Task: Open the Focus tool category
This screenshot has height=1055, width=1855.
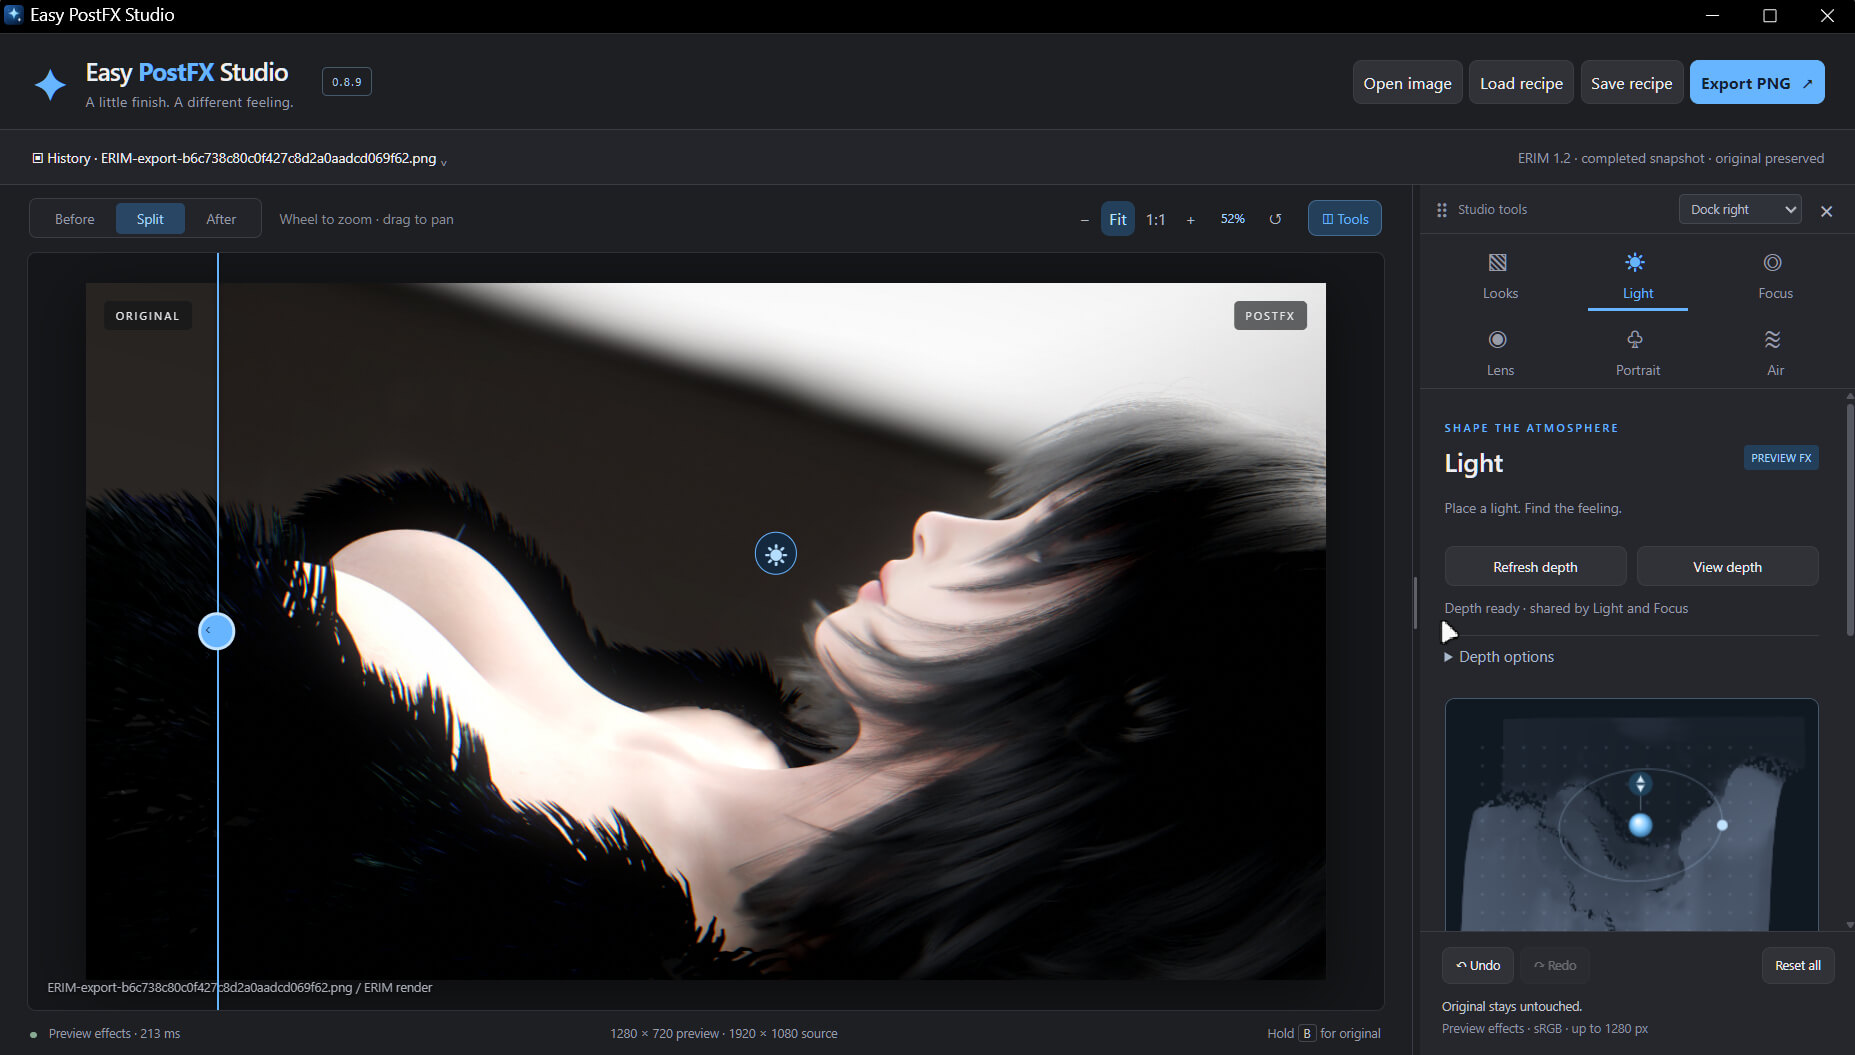Action: 1774,276
